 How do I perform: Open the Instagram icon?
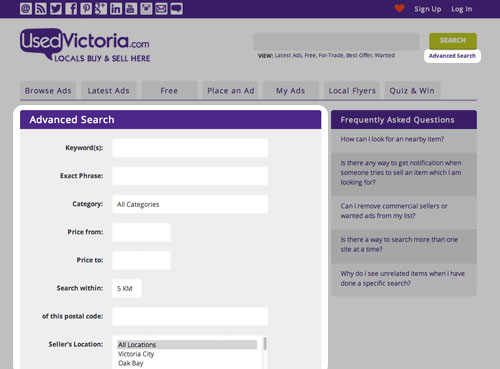[x=146, y=9]
